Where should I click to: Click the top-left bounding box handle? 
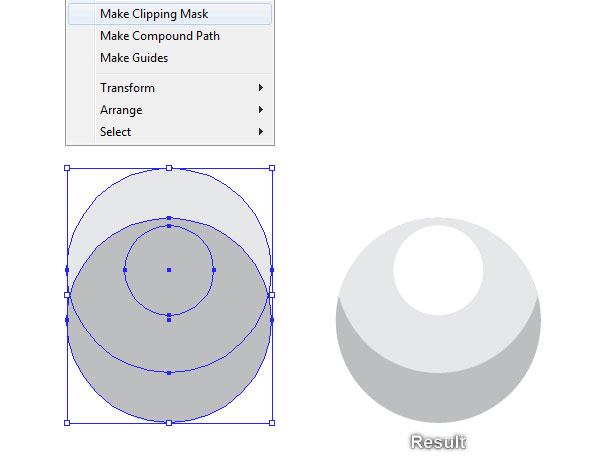[67, 168]
